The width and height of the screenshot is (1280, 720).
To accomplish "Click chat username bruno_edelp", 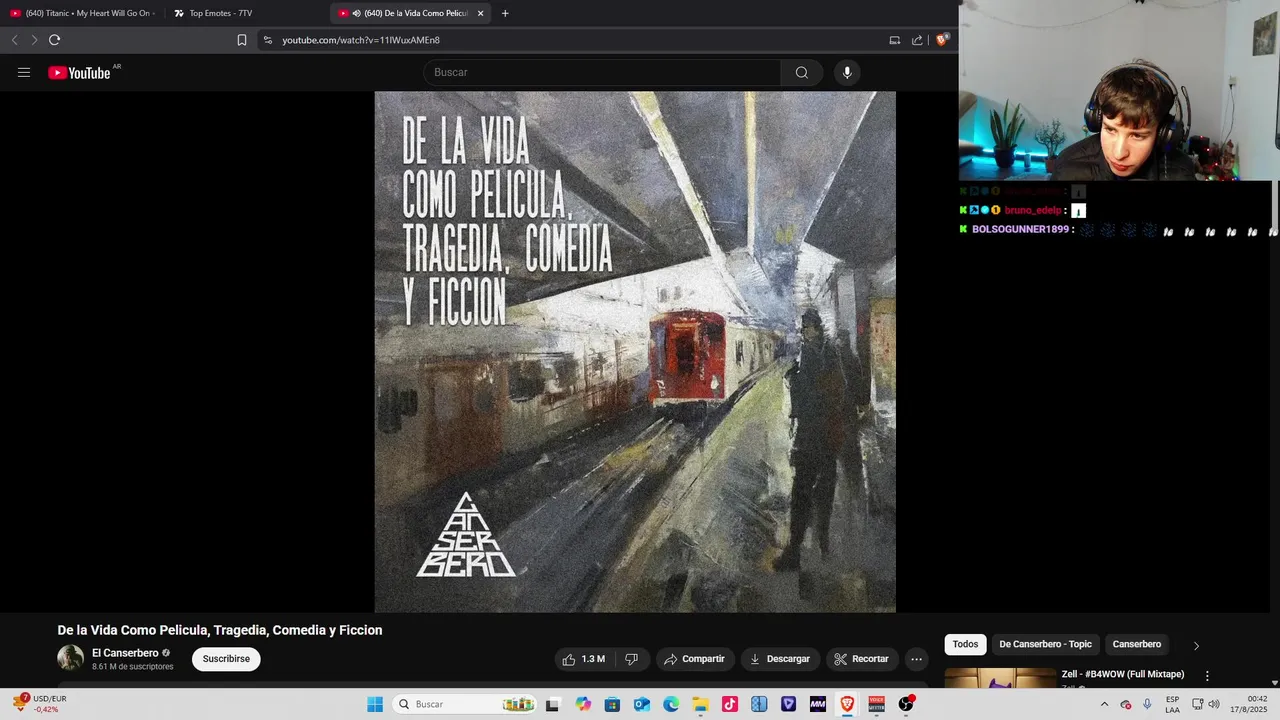I will click(x=1033, y=210).
